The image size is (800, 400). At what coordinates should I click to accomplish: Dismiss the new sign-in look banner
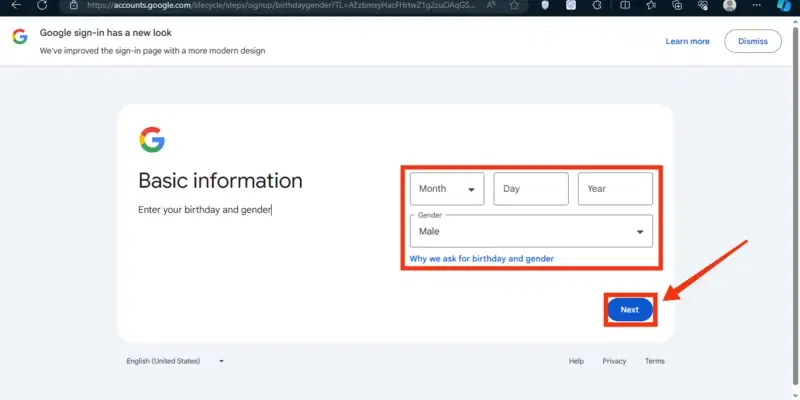click(x=753, y=41)
